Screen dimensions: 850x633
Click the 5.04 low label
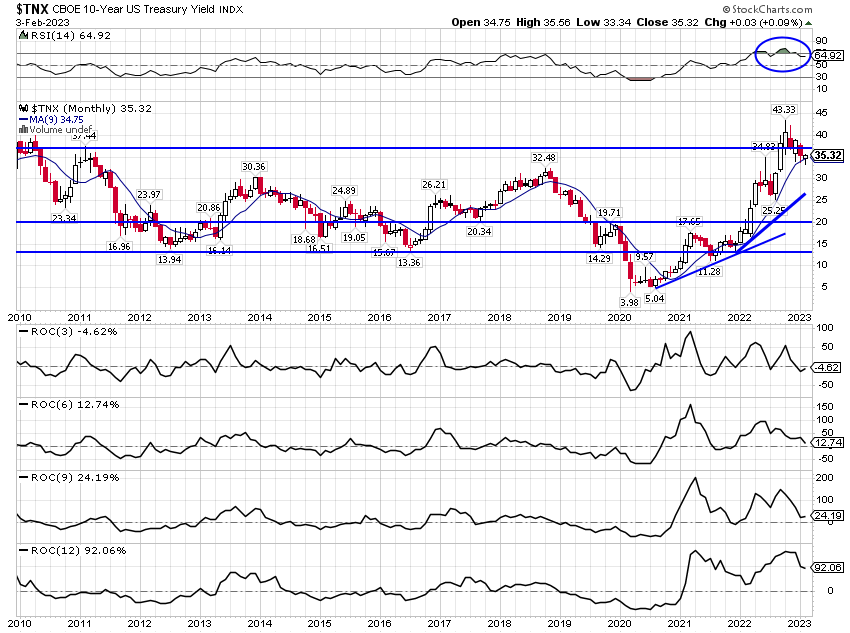coord(654,299)
